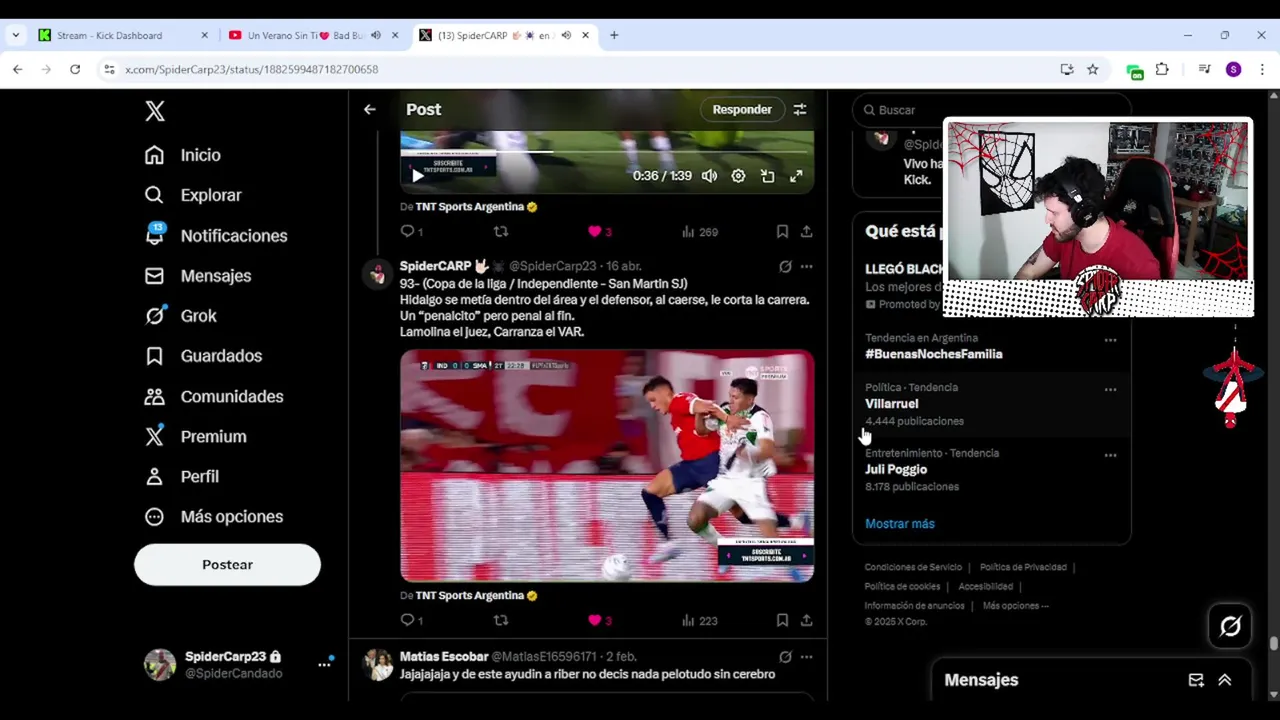Open Más opciones footer link
The width and height of the screenshot is (1280, 720).
tap(1015, 605)
